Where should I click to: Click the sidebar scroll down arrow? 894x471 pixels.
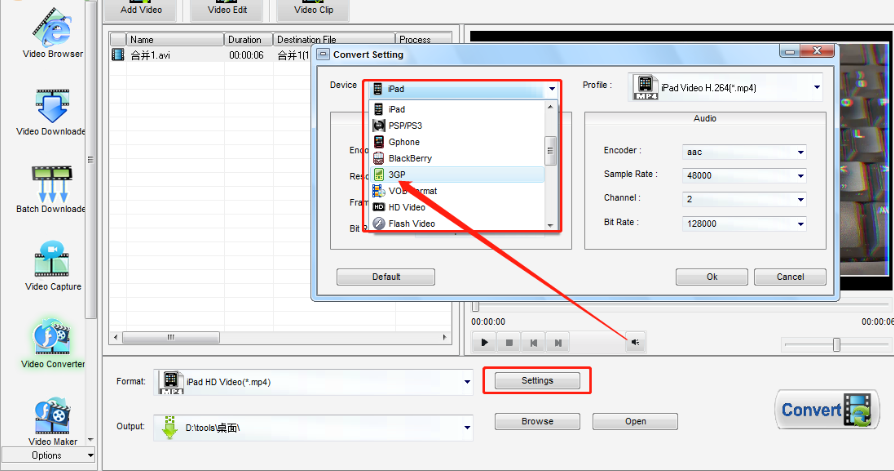tap(91, 440)
